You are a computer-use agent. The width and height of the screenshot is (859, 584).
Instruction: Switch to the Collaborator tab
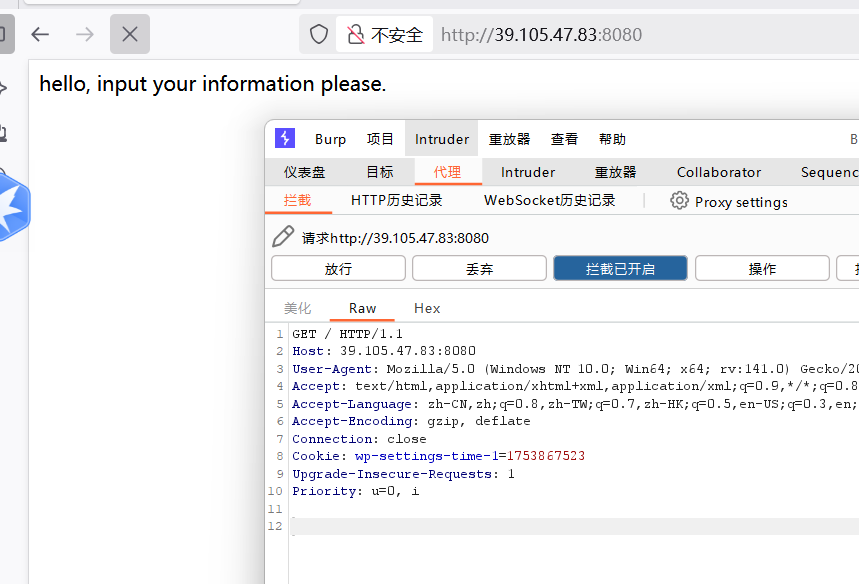(x=719, y=172)
